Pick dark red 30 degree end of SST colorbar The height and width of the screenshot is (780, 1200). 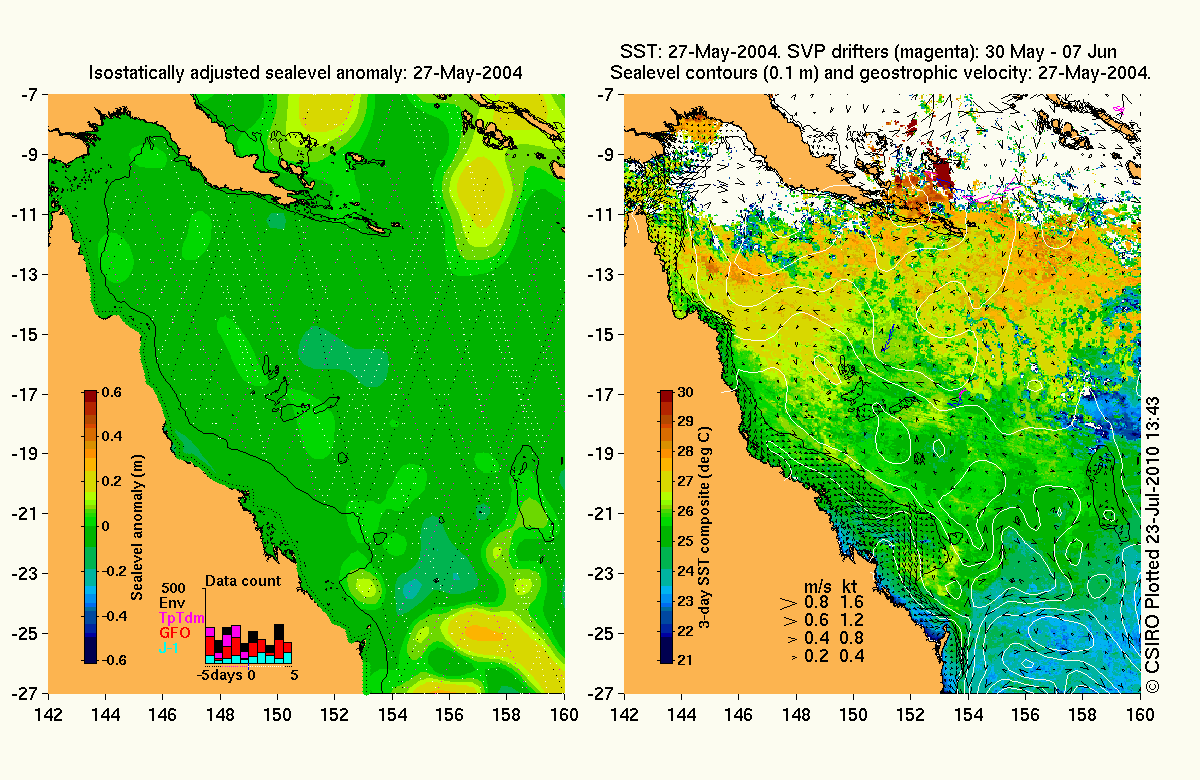pos(666,397)
